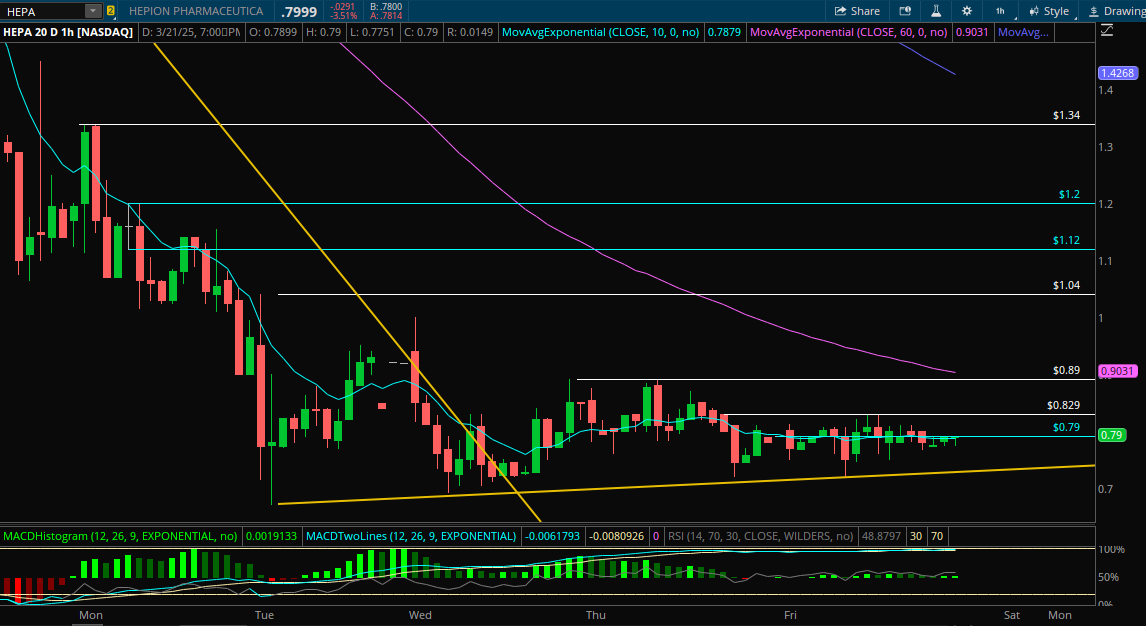Screen dimensions: 1146x626
Task: Click the 0.7879 EMA value
Action: [724, 32]
